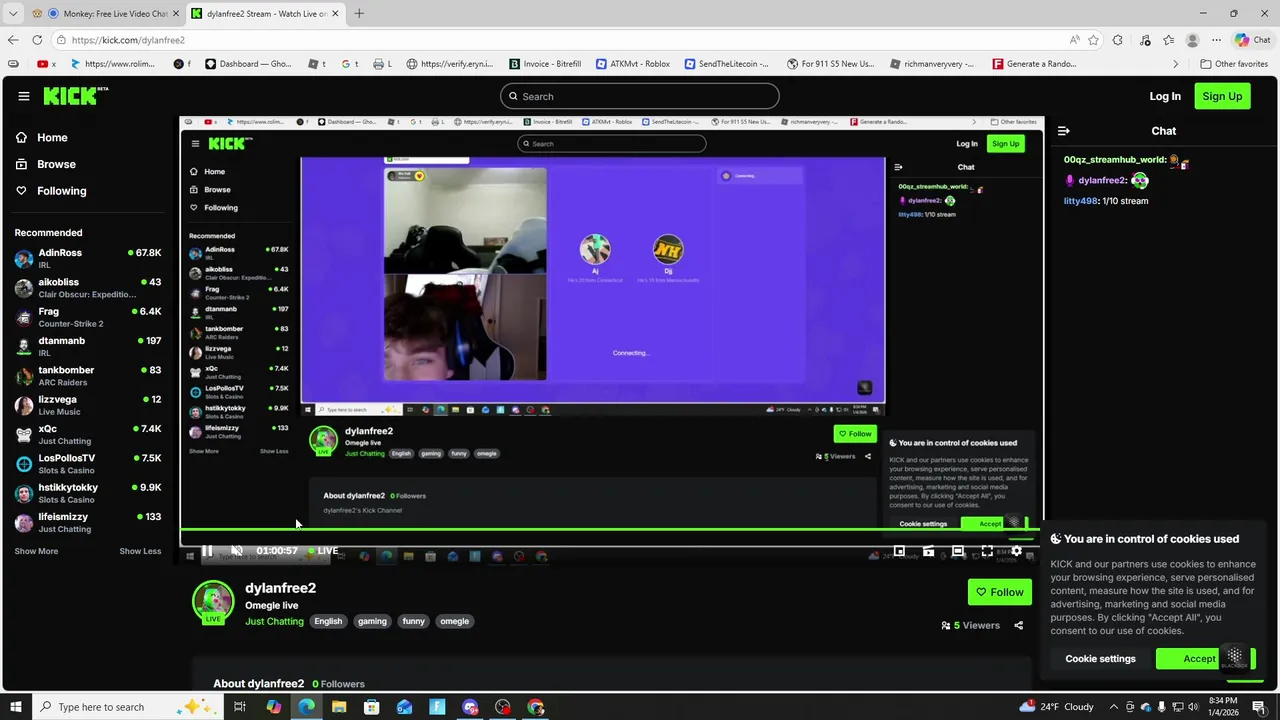Select the omegle tag
Screen dimensions: 1280x720
[454, 621]
